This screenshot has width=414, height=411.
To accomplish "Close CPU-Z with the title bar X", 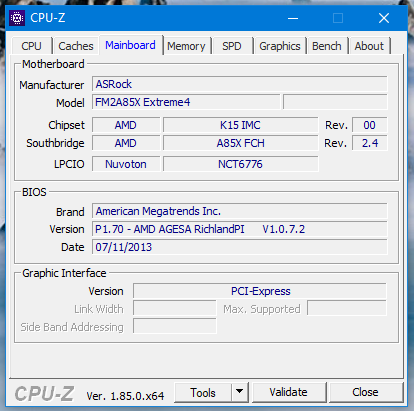I will [384, 18].
